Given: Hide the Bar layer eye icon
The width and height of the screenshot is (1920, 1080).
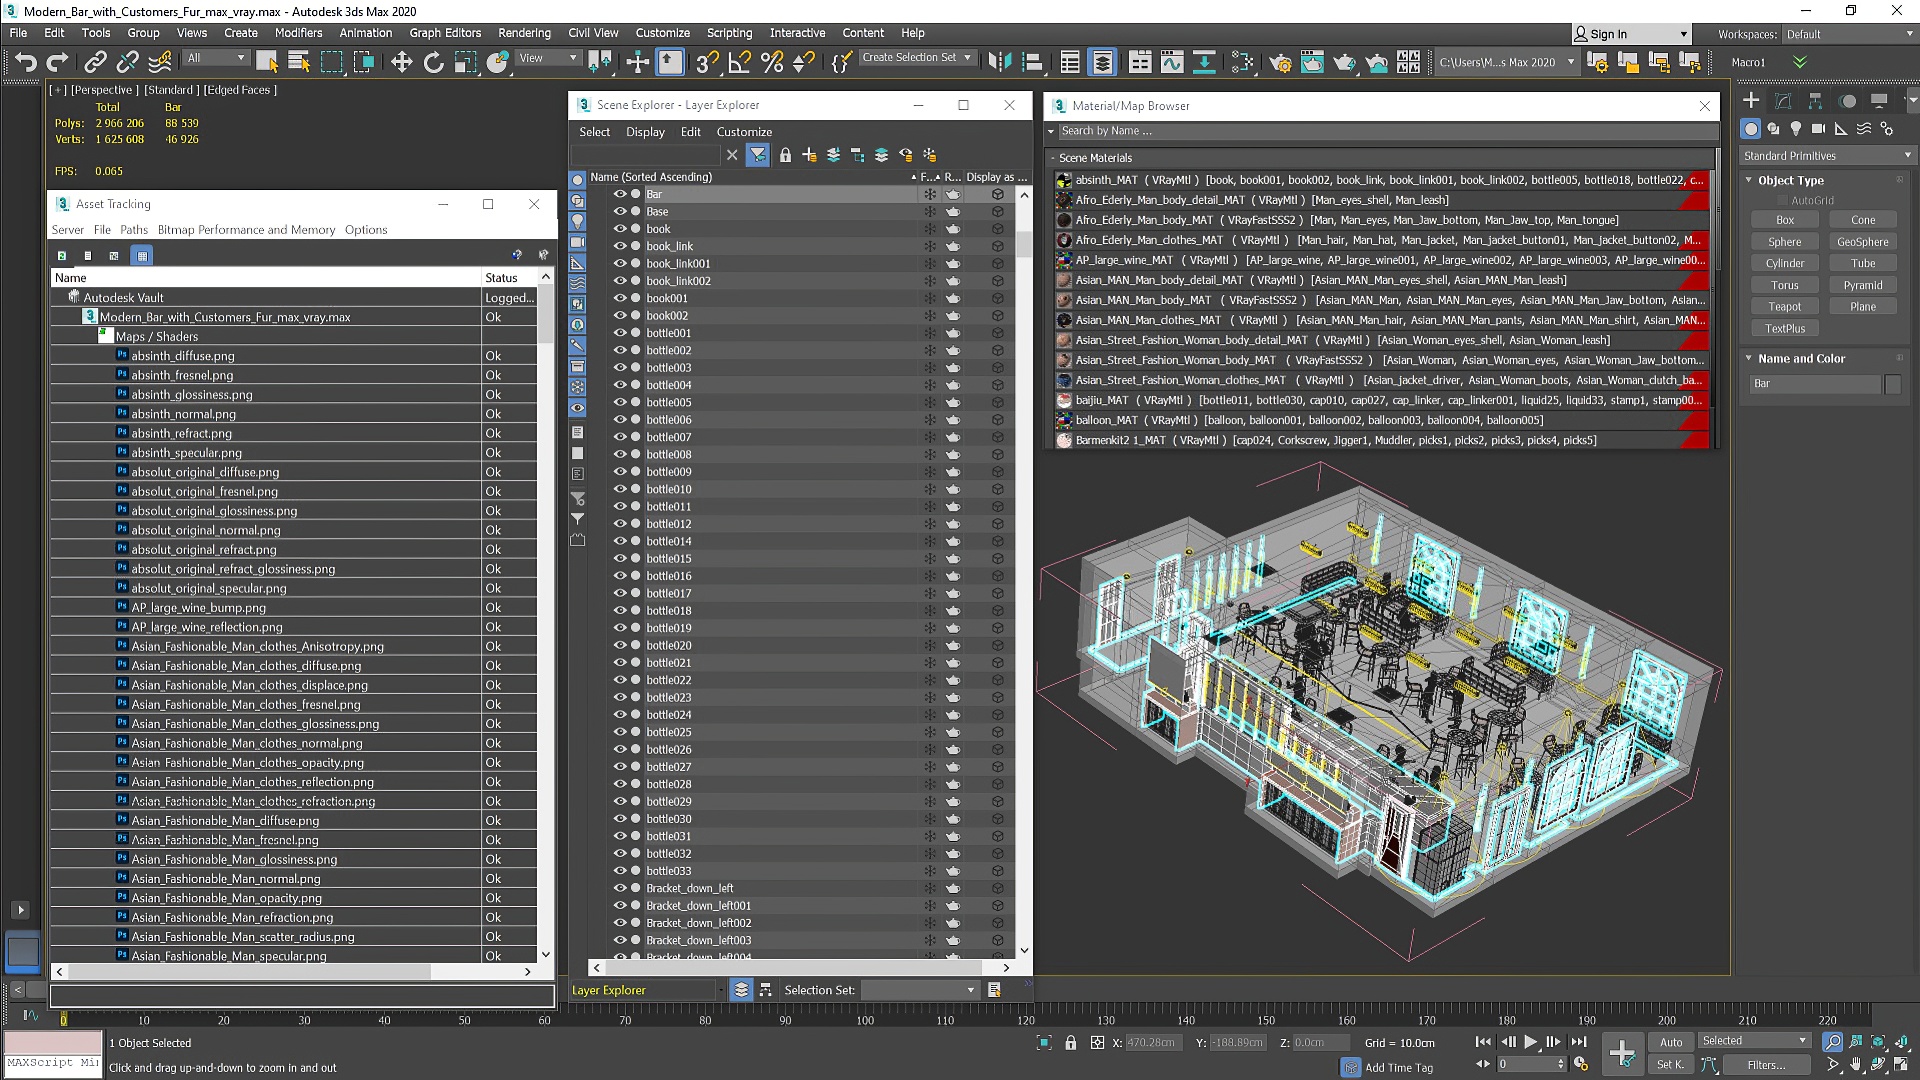Looking at the screenshot, I should click(620, 194).
